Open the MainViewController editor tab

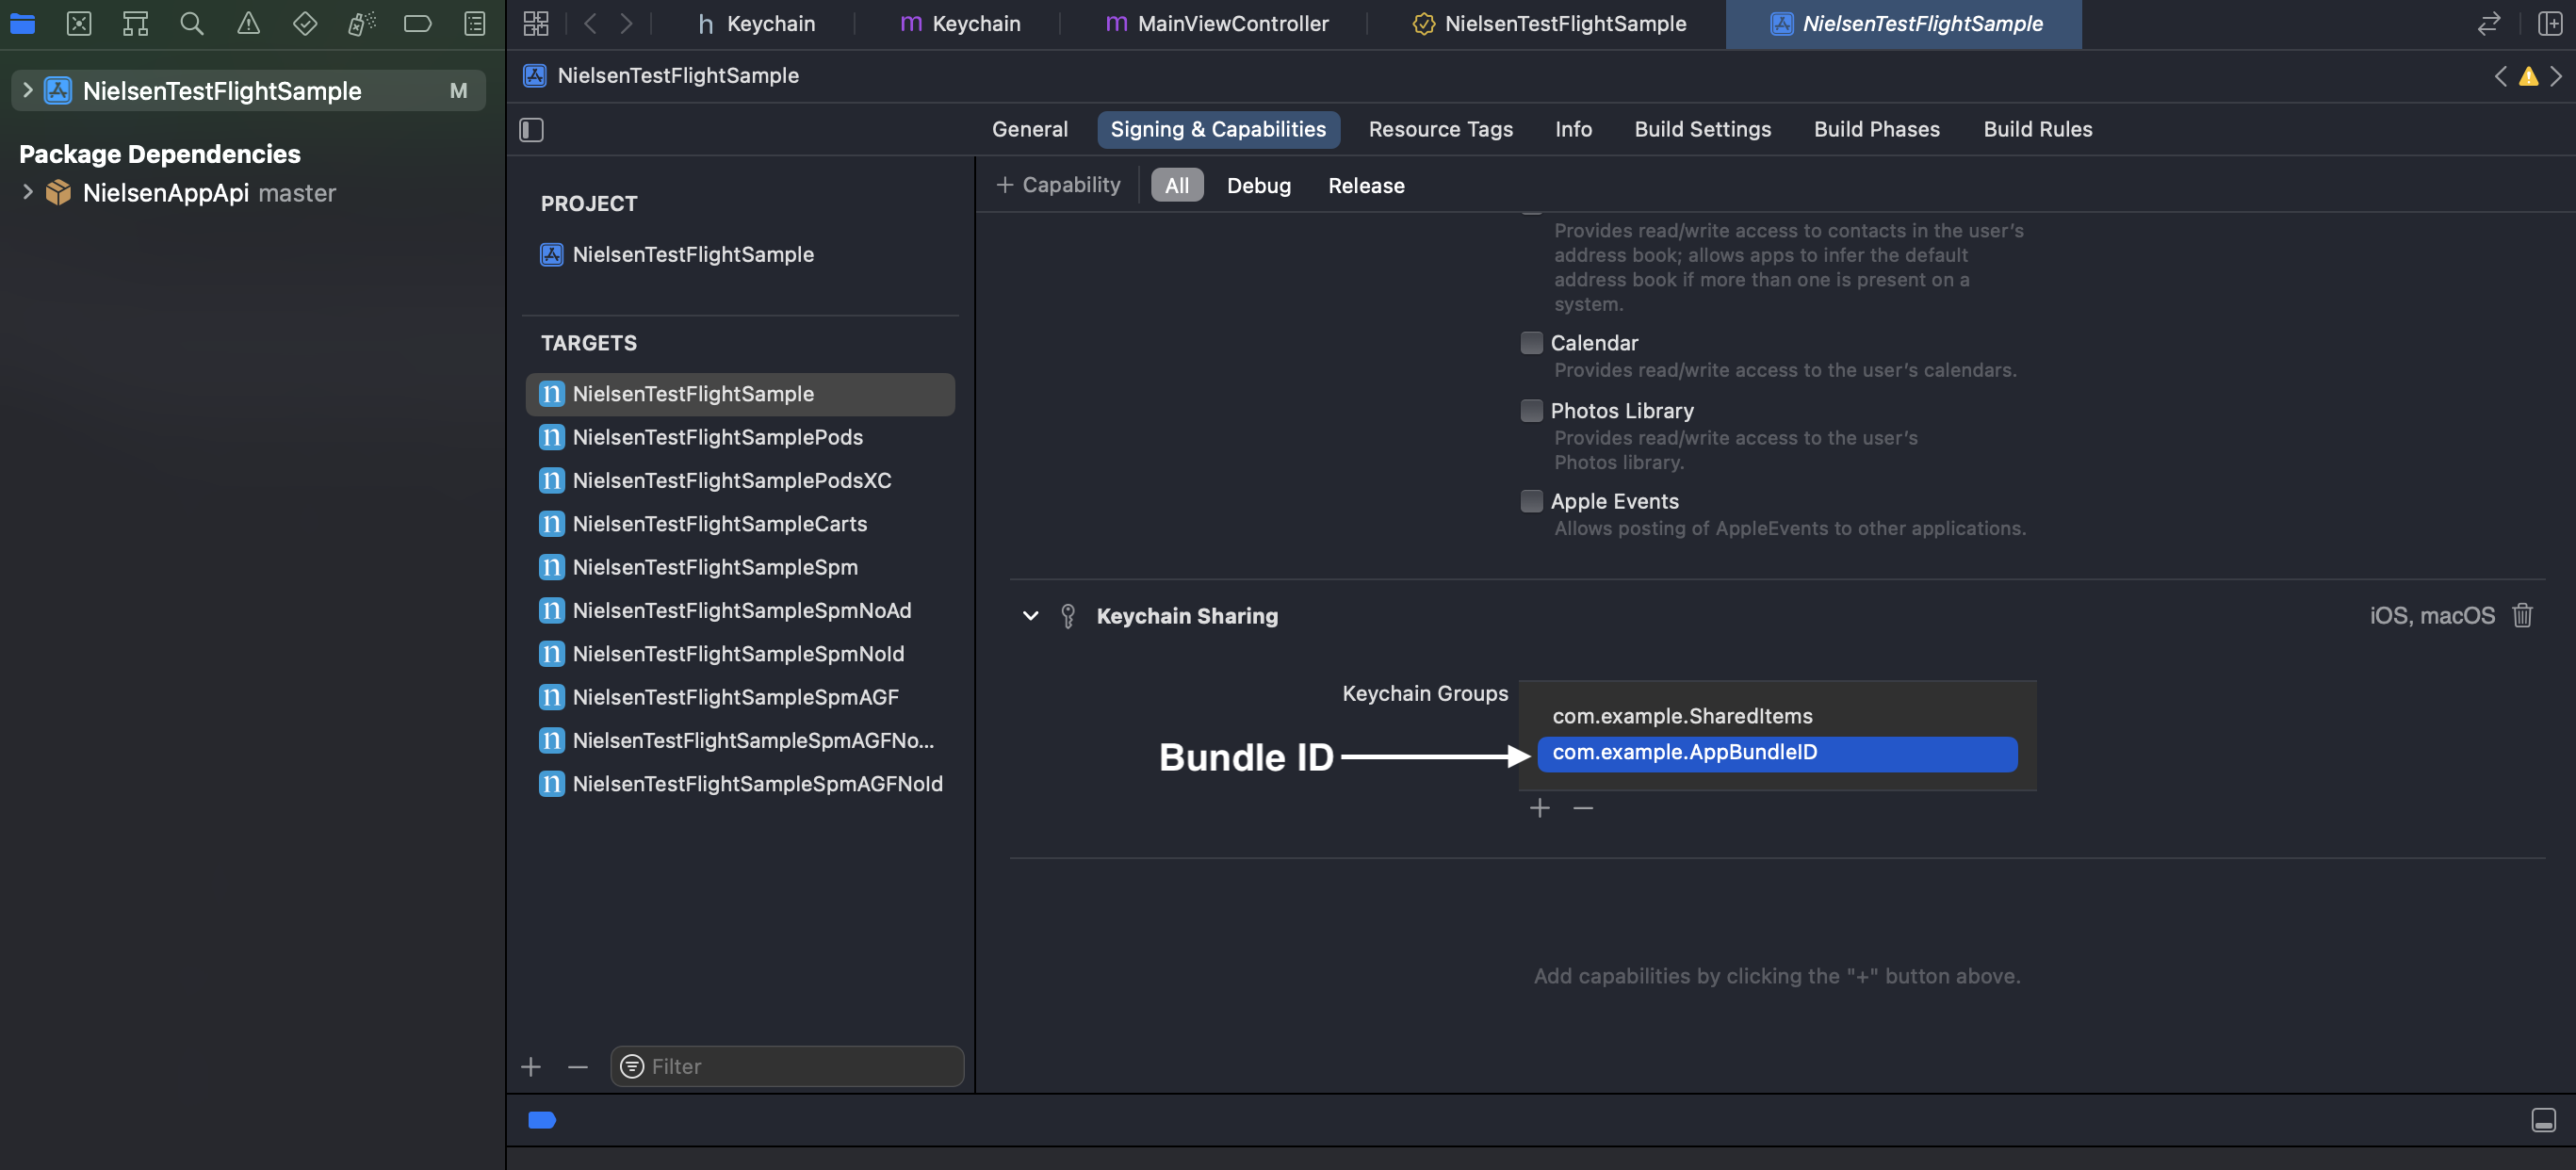coord(1216,23)
